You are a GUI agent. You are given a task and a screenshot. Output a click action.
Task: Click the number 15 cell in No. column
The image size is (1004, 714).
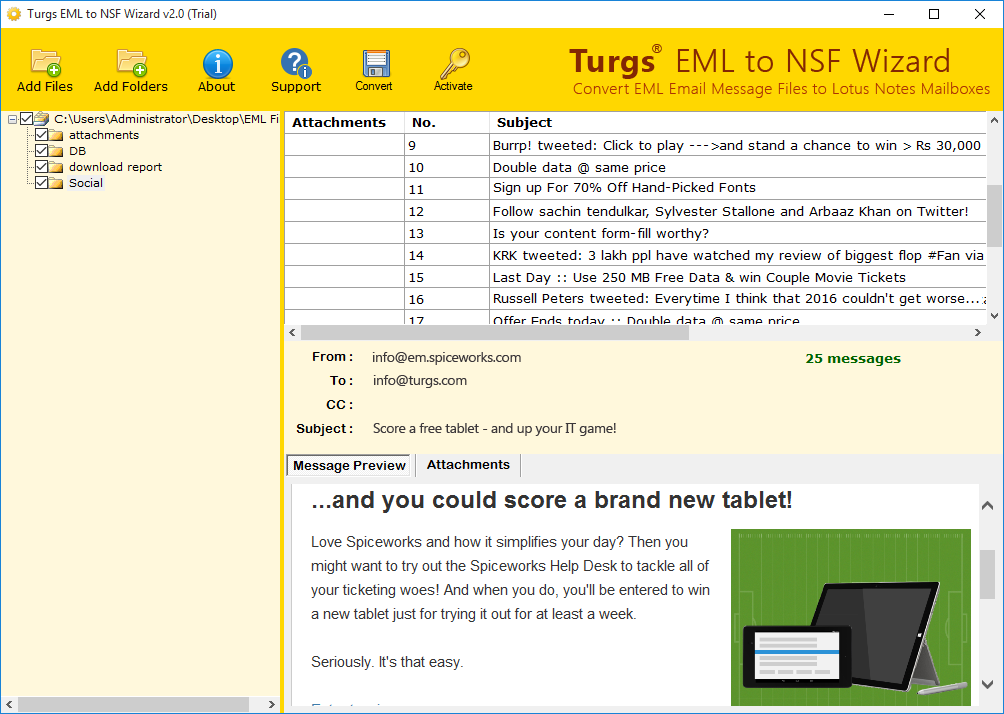pos(447,277)
